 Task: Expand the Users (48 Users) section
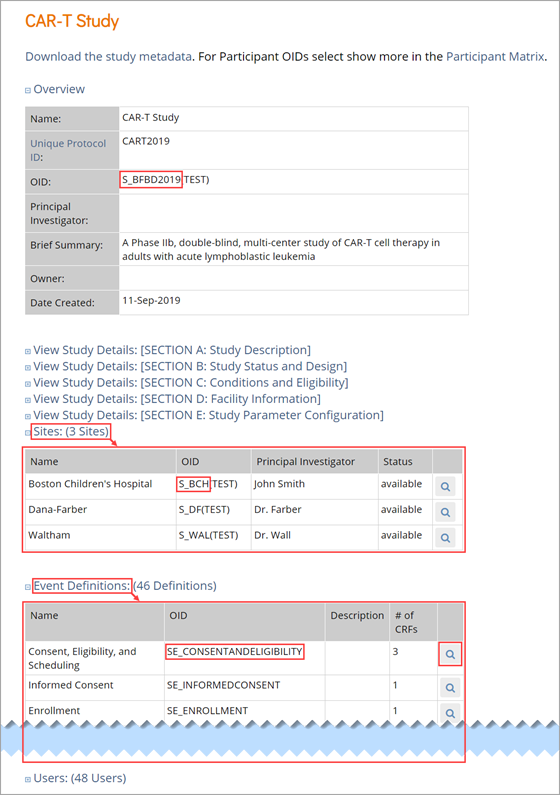pos(76,778)
